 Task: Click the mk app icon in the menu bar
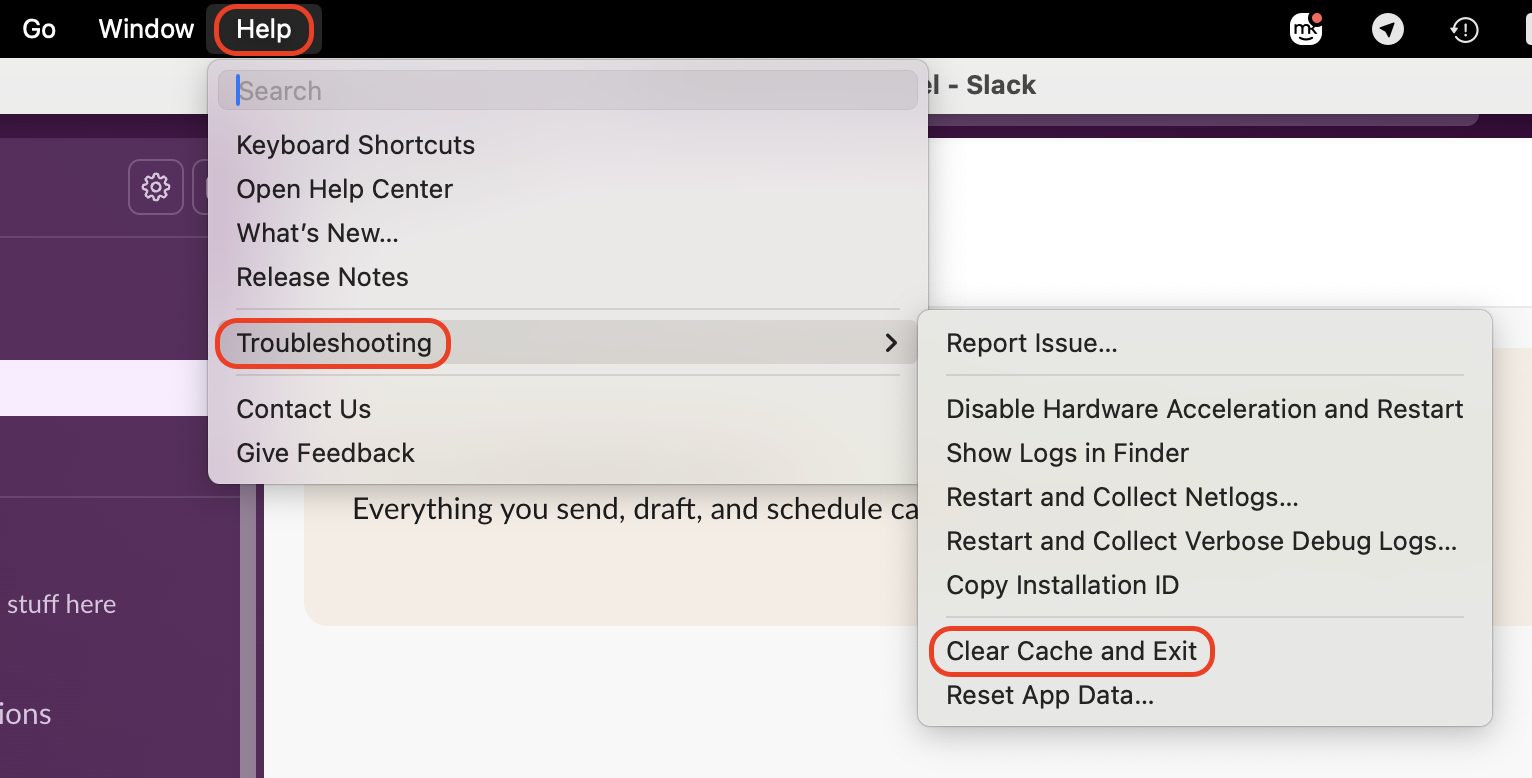1306,29
